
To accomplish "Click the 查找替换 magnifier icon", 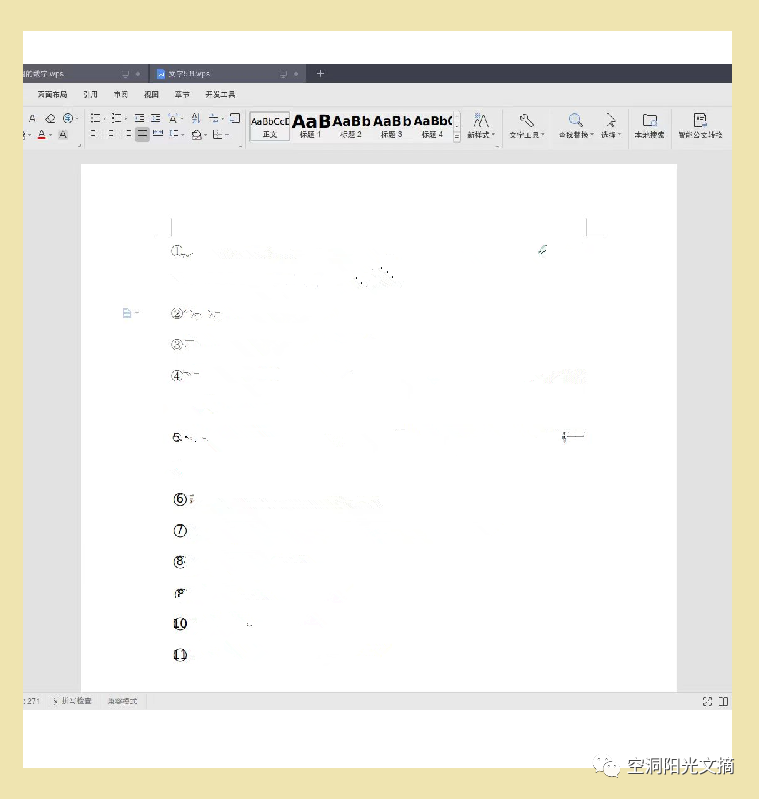I will 576,120.
